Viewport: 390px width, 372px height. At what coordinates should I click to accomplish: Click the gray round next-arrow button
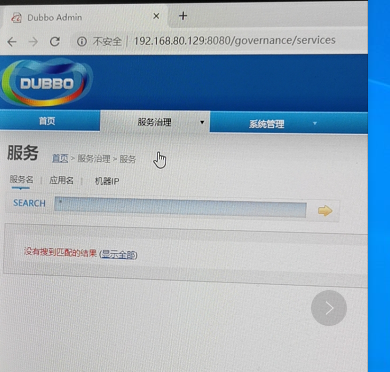point(329,308)
